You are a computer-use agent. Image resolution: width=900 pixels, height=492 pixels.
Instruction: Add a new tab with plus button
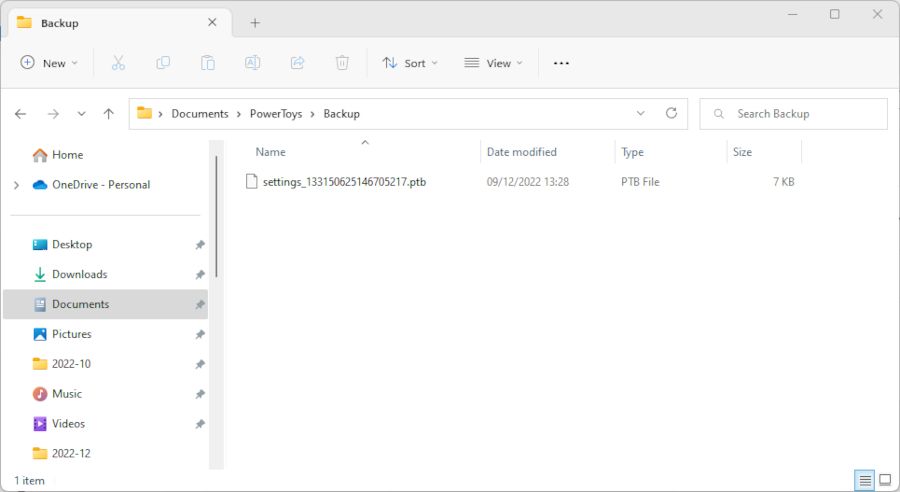tap(255, 23)
